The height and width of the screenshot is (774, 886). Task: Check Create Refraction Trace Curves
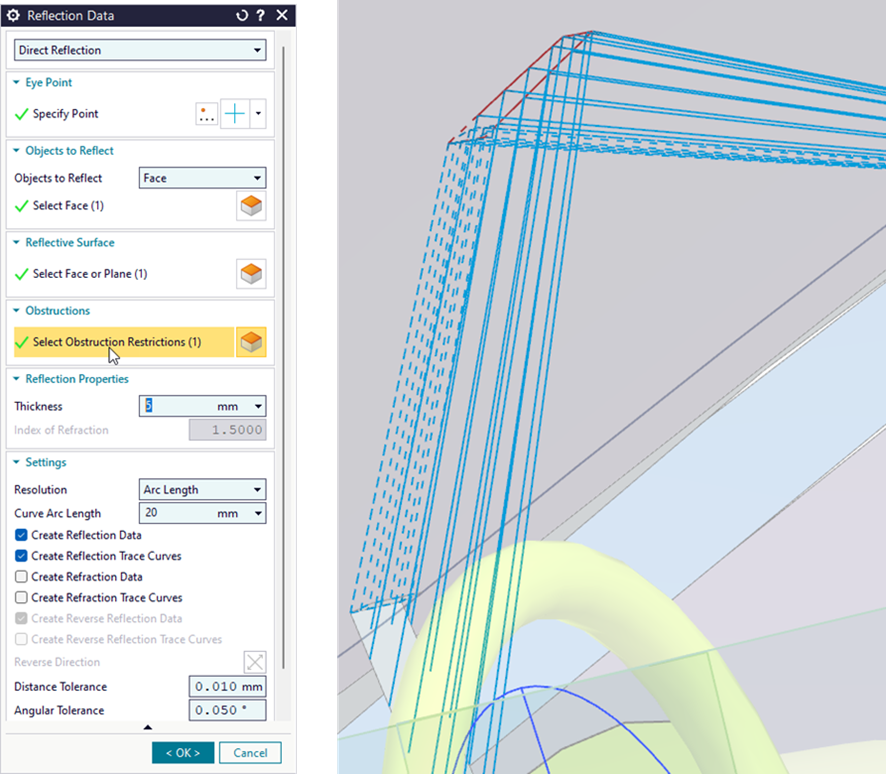pyautogui.click(x=21, y=598)
